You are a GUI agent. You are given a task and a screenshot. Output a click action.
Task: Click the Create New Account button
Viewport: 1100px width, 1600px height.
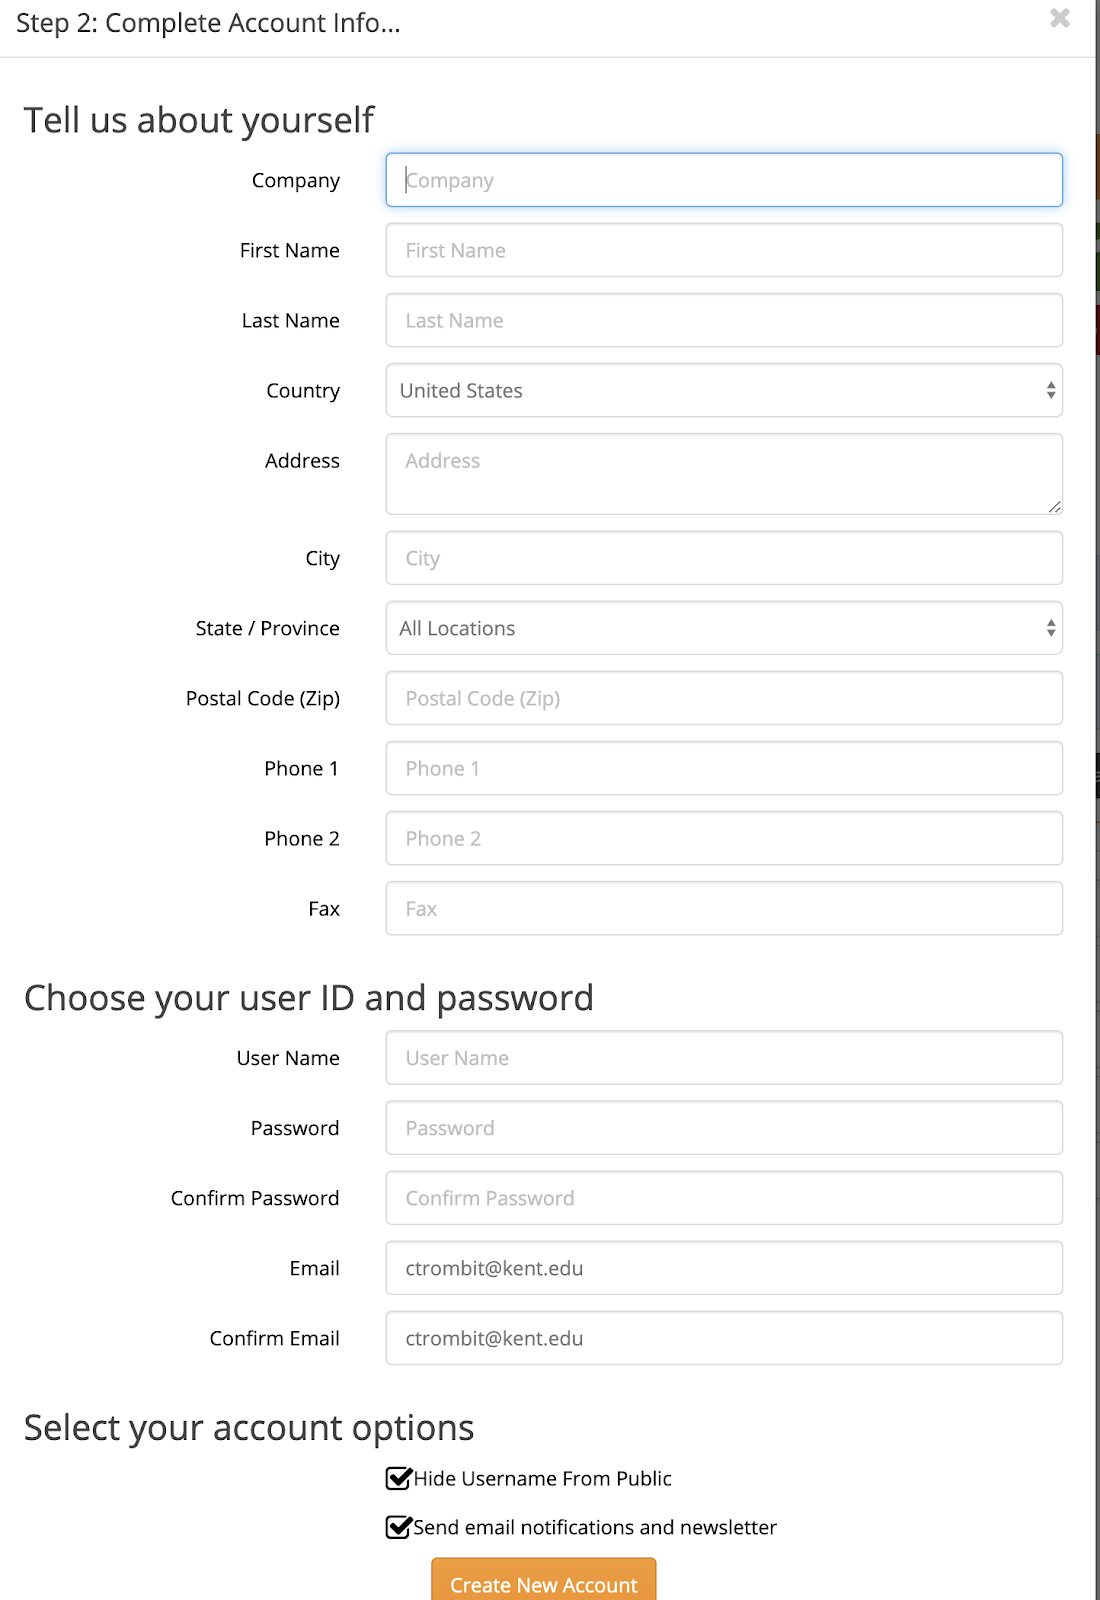(x=544, y=1583)
